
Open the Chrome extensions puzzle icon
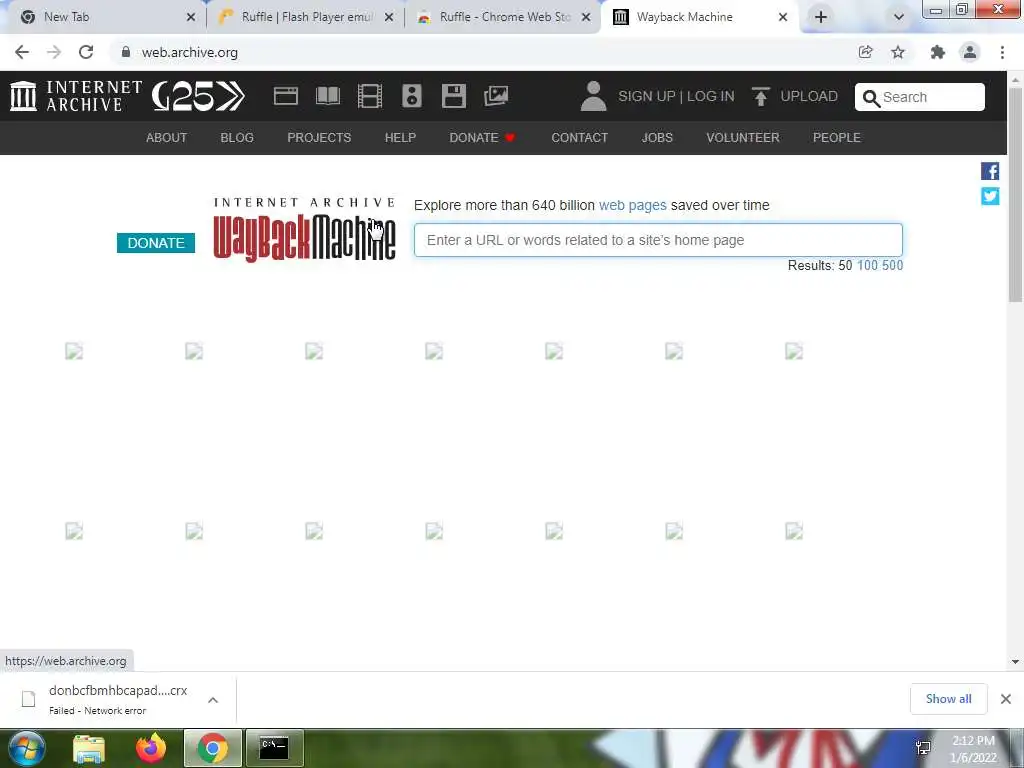[938, 52]
